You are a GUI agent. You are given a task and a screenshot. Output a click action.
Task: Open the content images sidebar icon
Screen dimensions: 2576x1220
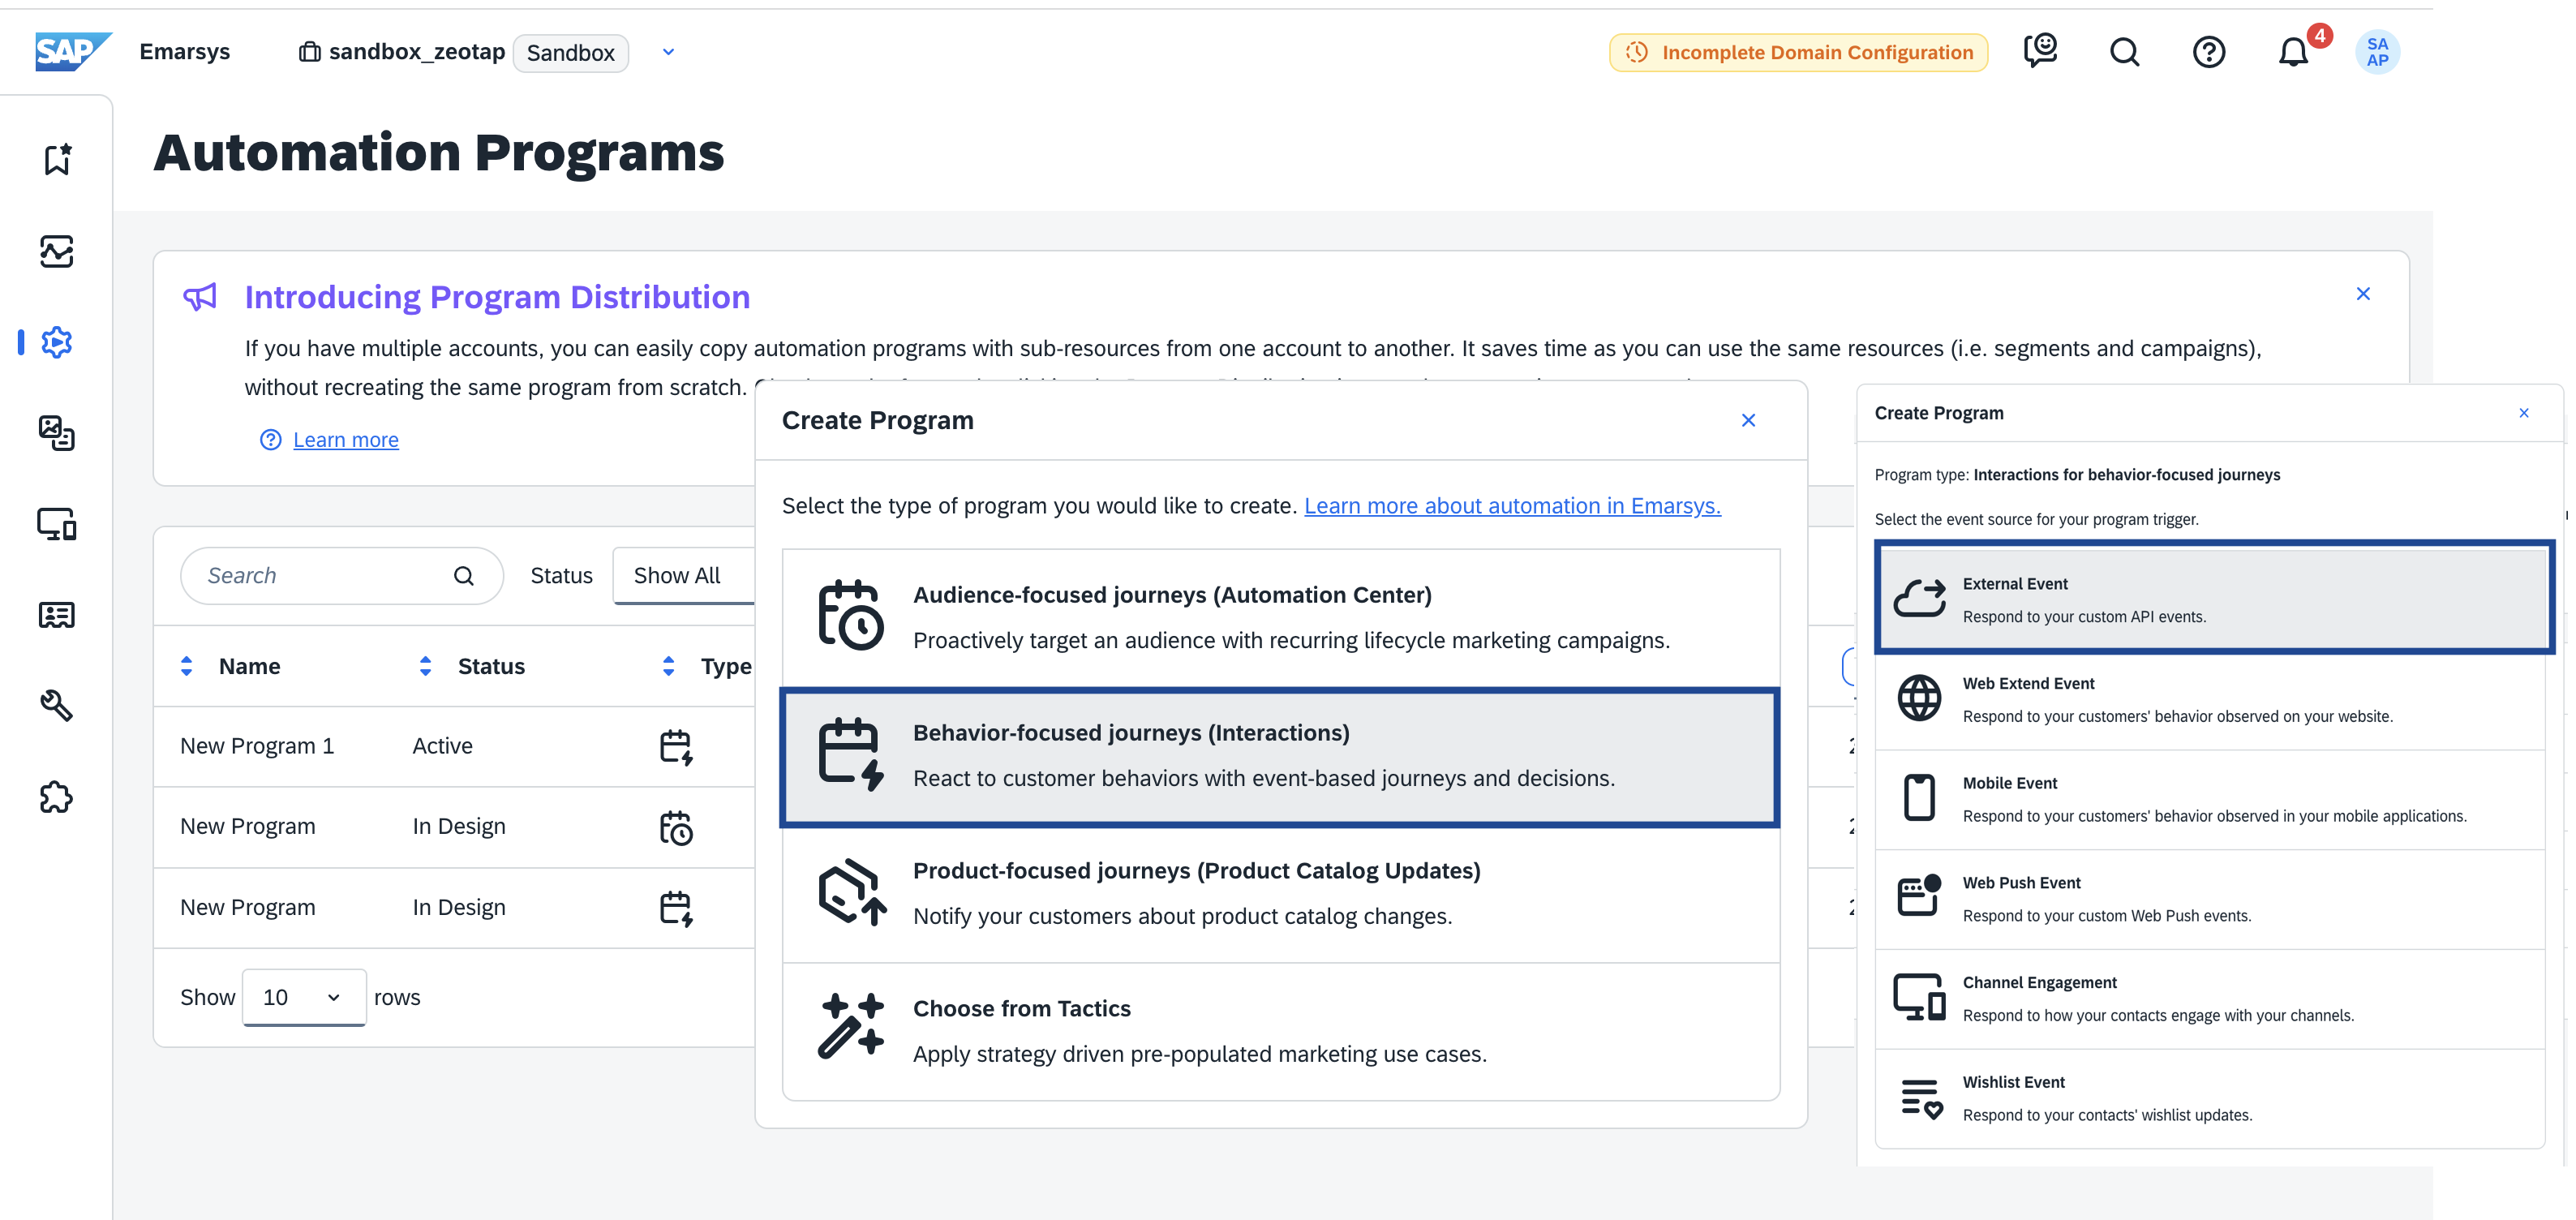point(57,433)
